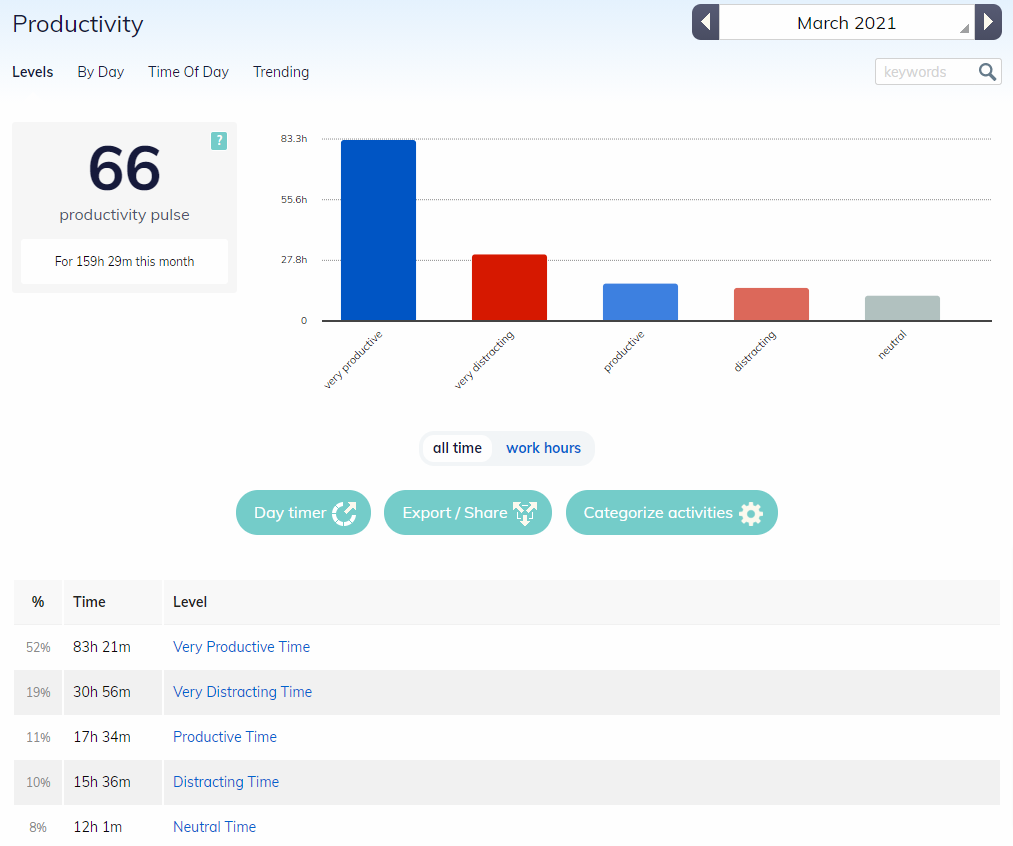Viewport: 1013px width, 846px height.
Task: Click the very productive dark blue bar
Action: [379, 230]
